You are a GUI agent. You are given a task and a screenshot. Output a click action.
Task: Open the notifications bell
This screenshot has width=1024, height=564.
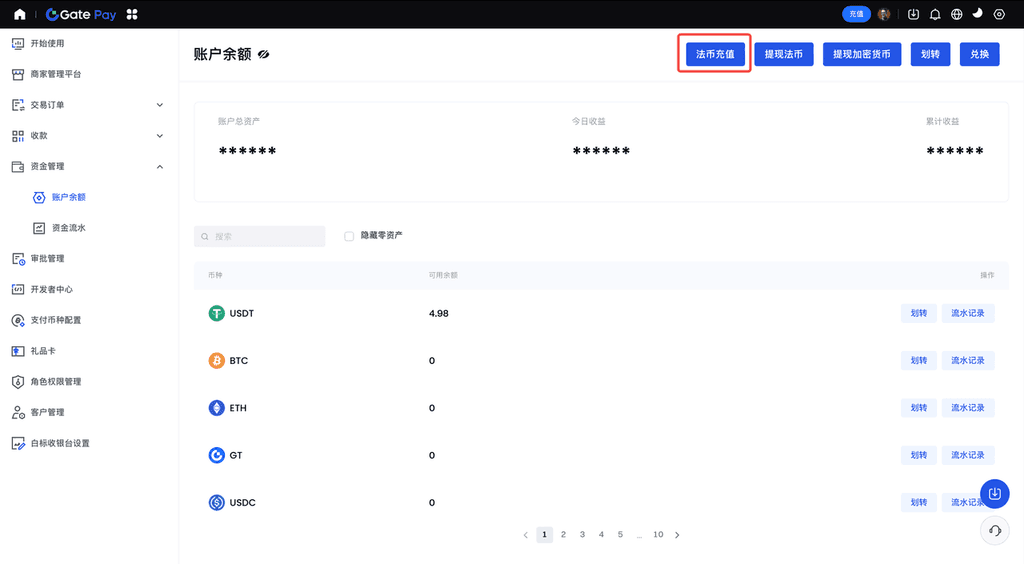(935, 14)
